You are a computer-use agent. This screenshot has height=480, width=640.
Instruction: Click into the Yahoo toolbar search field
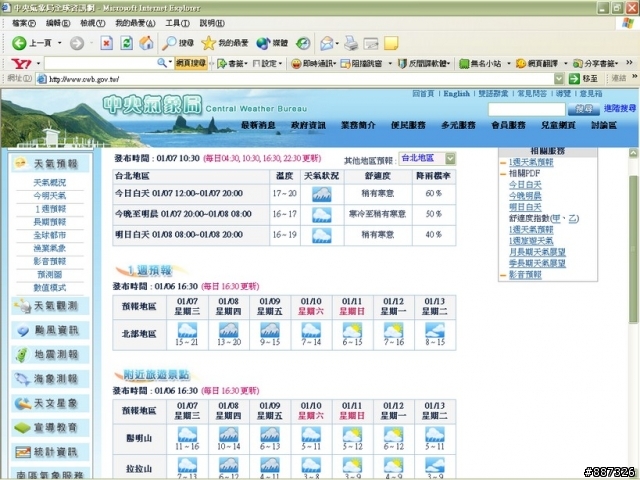pyautogui.click(x=100, y=63)
